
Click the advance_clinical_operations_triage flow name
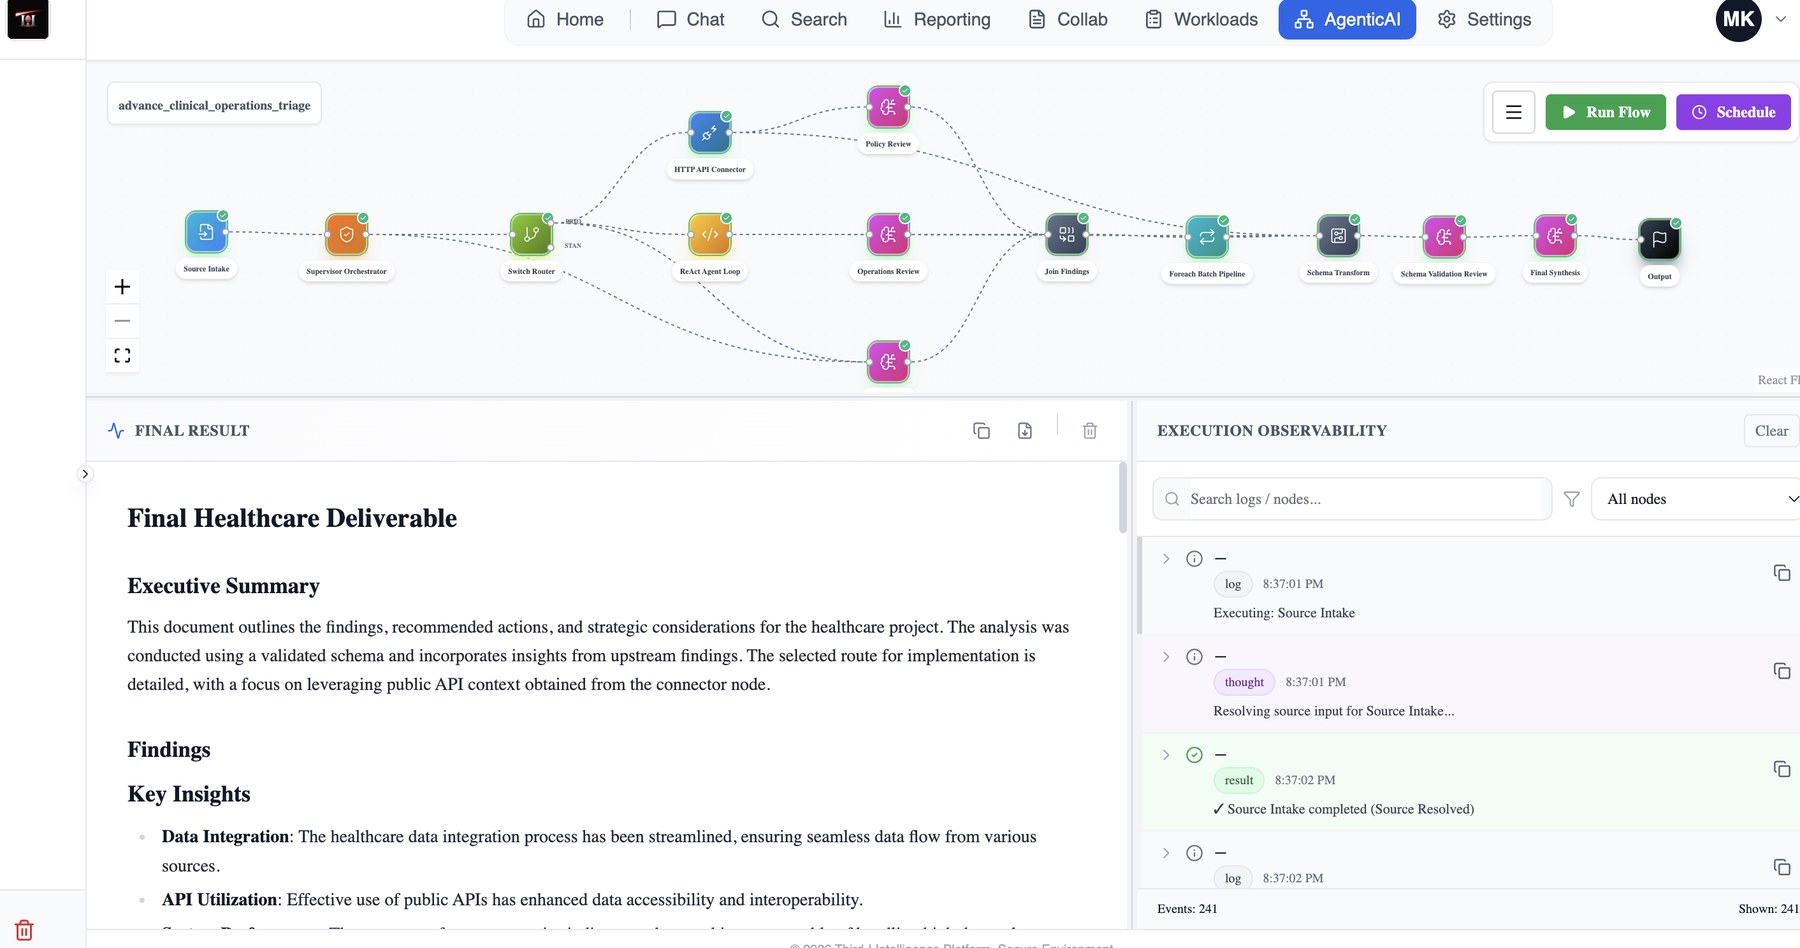[214, 104]
